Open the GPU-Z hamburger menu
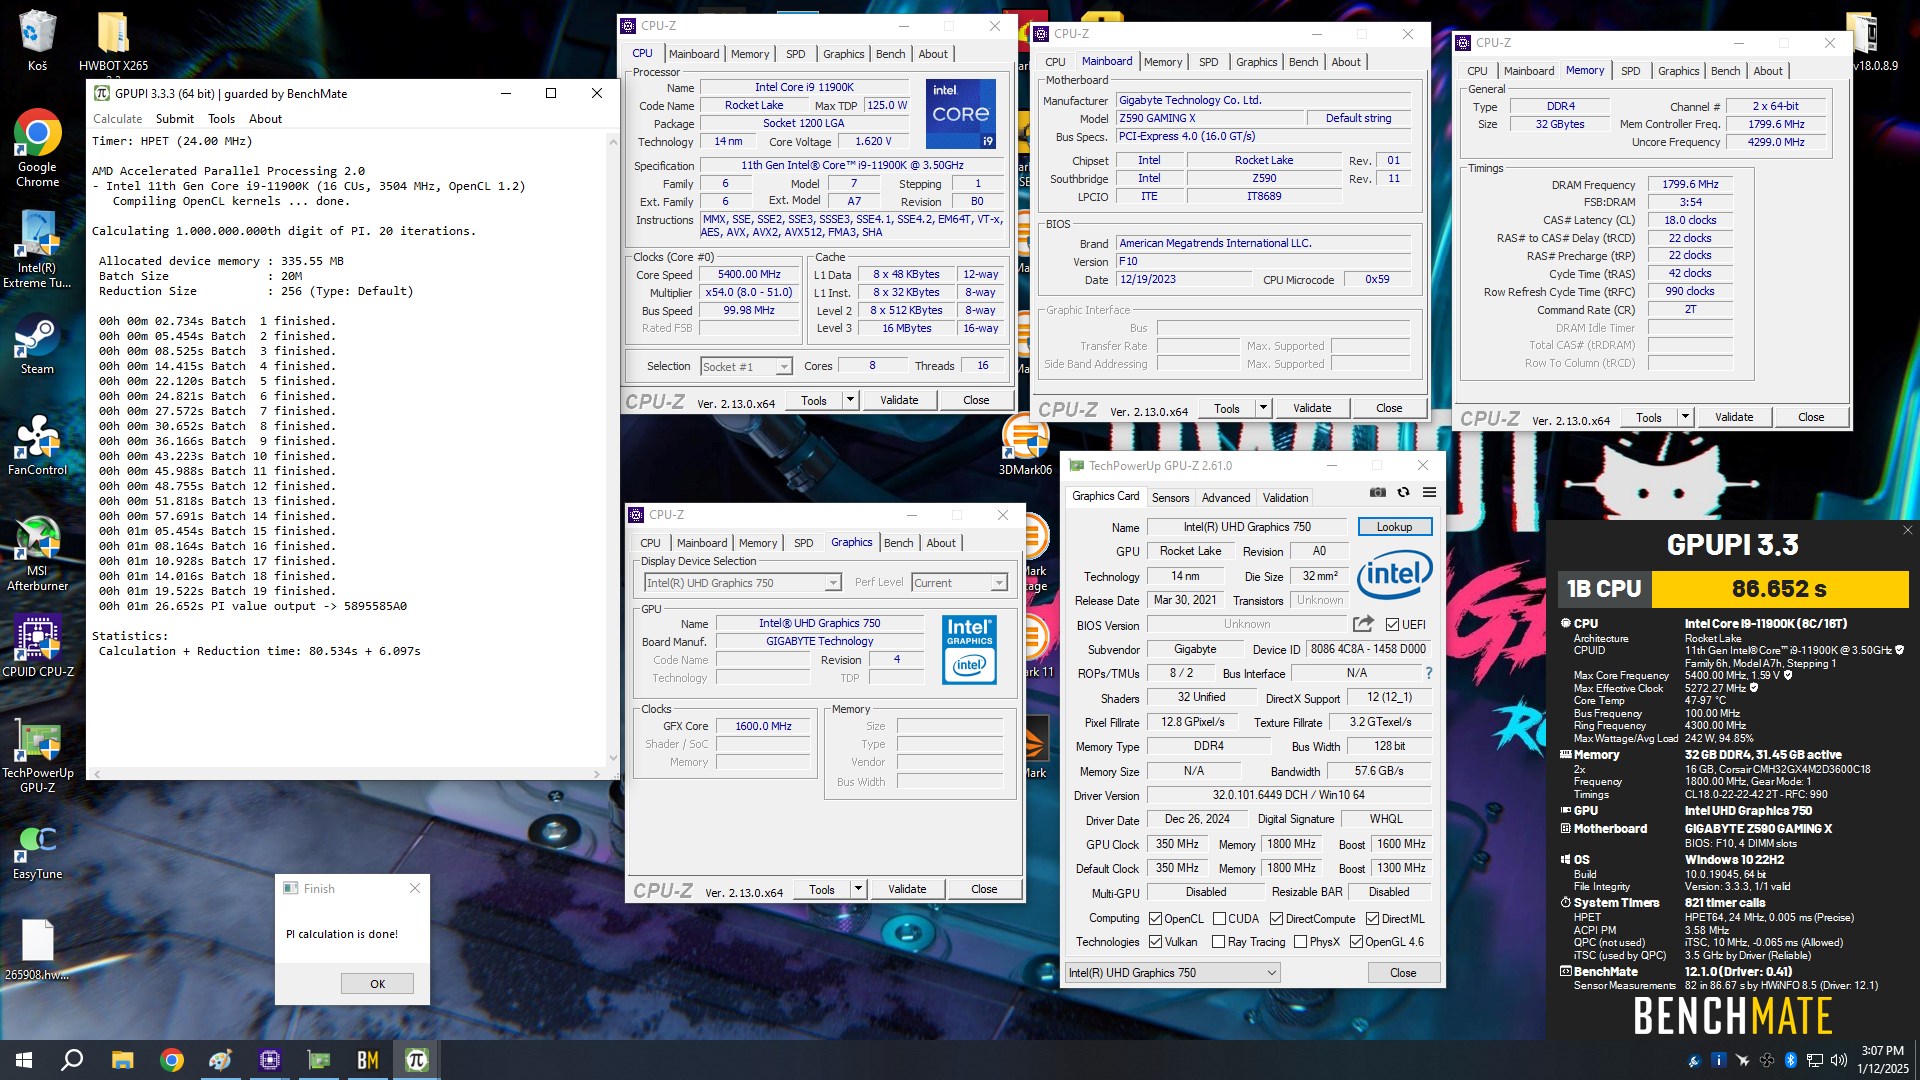1920x1080 pixels. (x=1430, y=492)
